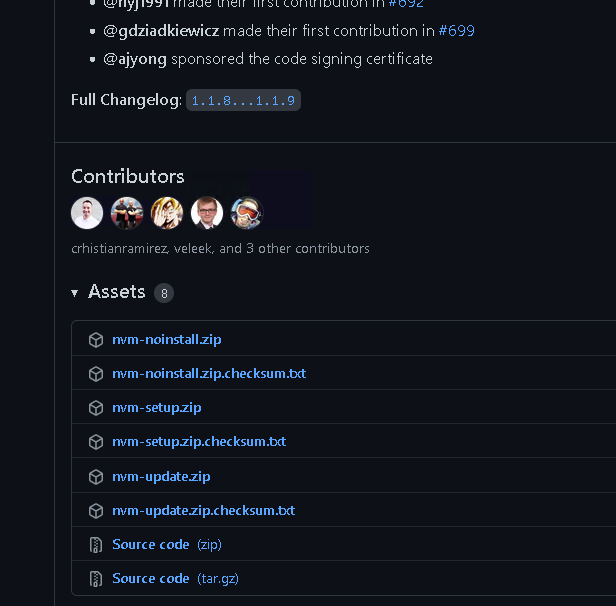This screenshot has width=616, height=606.
Task: Click package icon beside nvm-update.zip
Action: pyautogui.click(x=96, y=477)
